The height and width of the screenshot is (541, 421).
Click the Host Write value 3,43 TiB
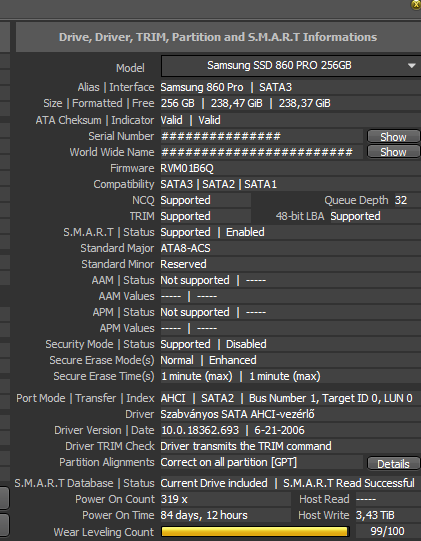[375, 515]
